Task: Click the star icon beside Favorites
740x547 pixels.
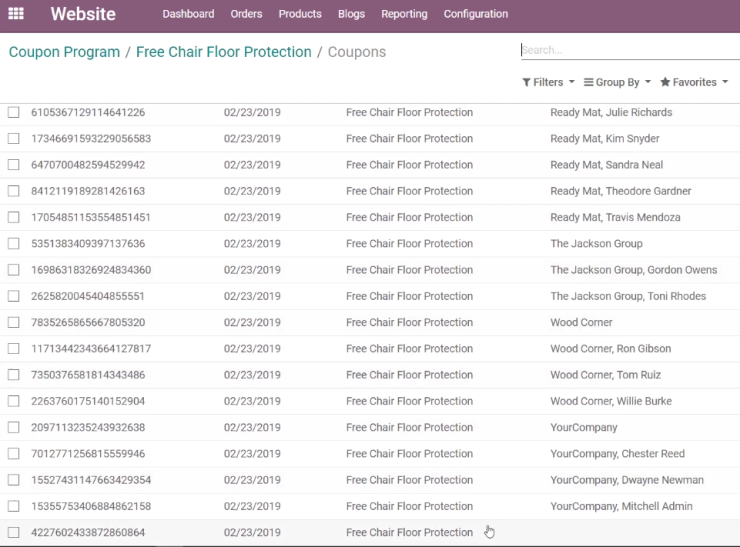Action: 665,82
